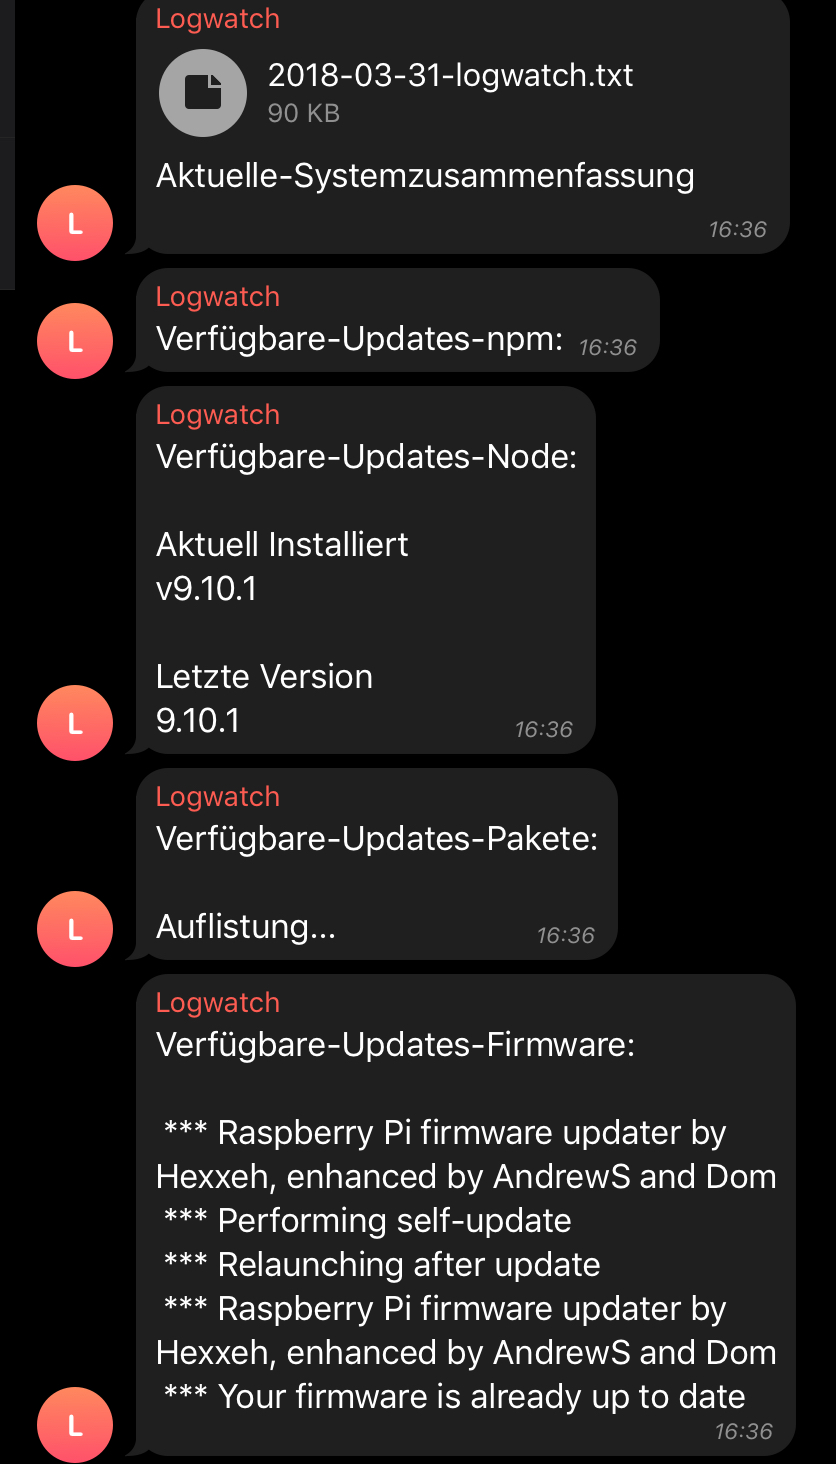Tap the Aktuelle-Systemzusammenfassung caption text
The image size is (836, 1464).
pyautogui.click(x=425, y=176)
